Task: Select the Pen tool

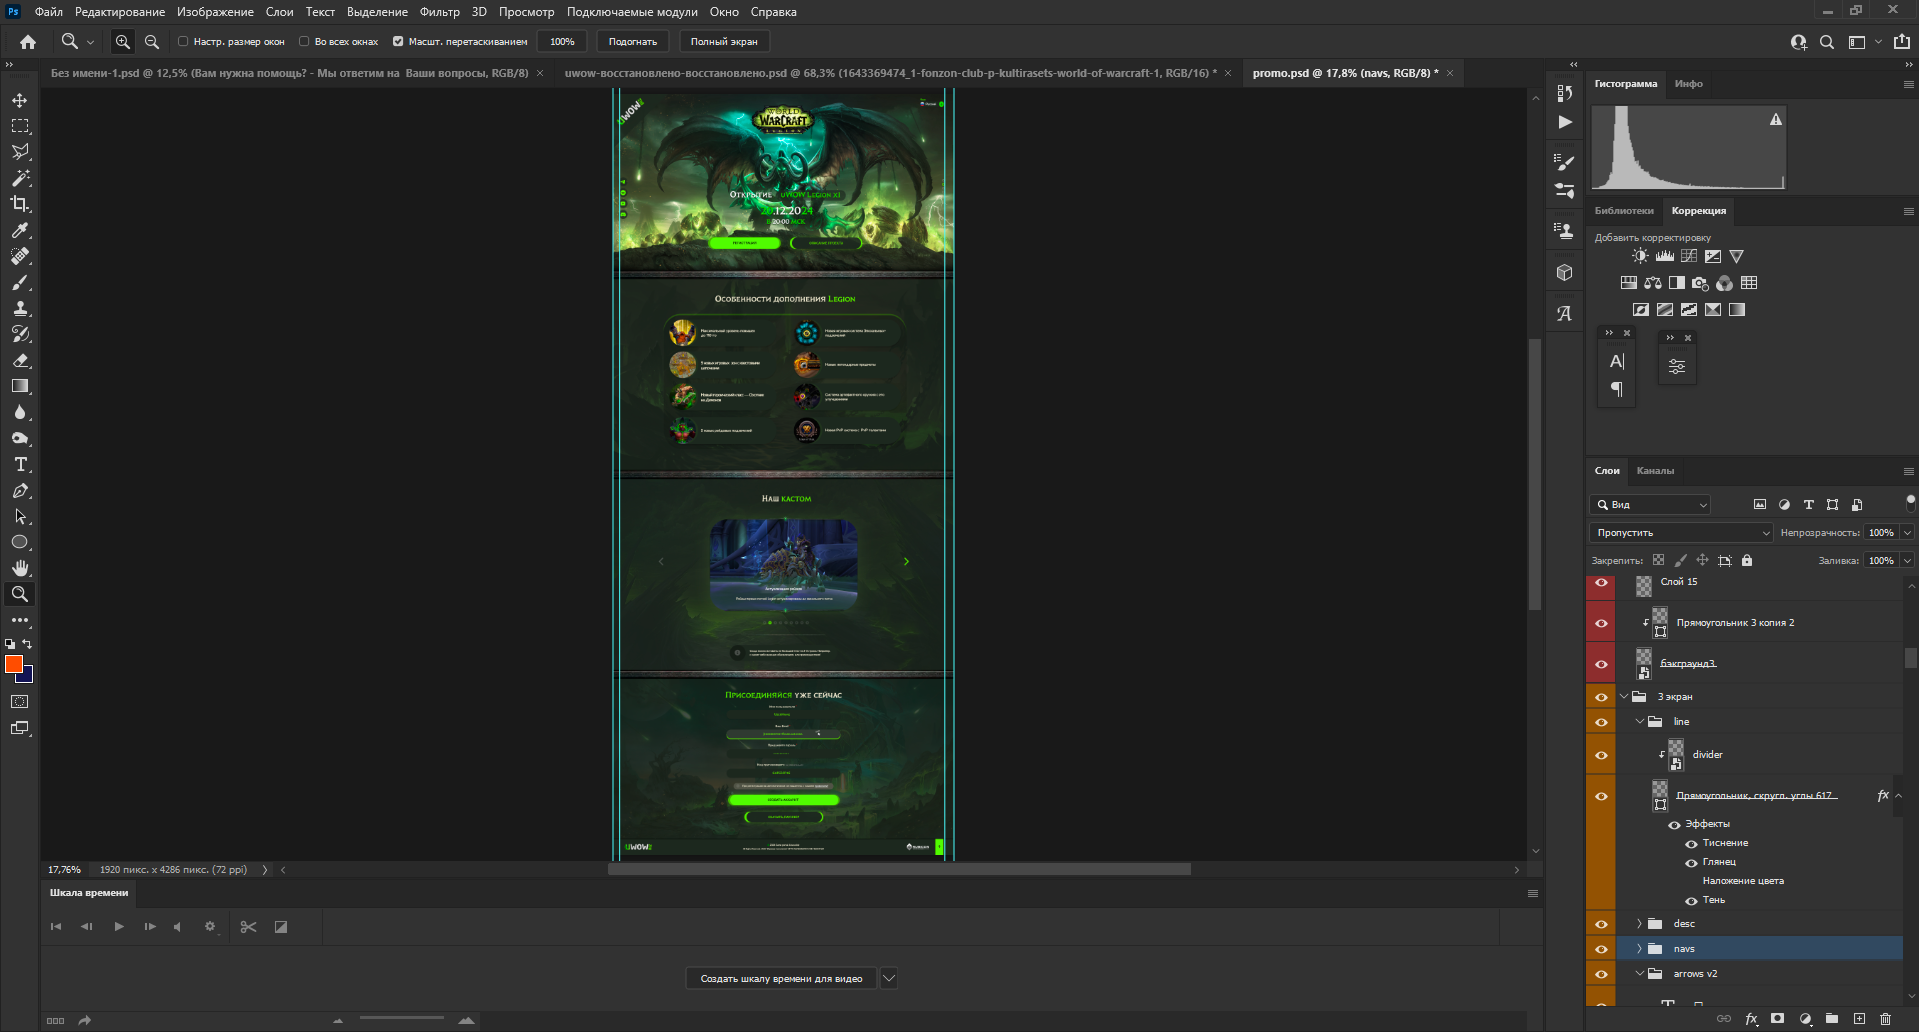Action: point(20,490)
